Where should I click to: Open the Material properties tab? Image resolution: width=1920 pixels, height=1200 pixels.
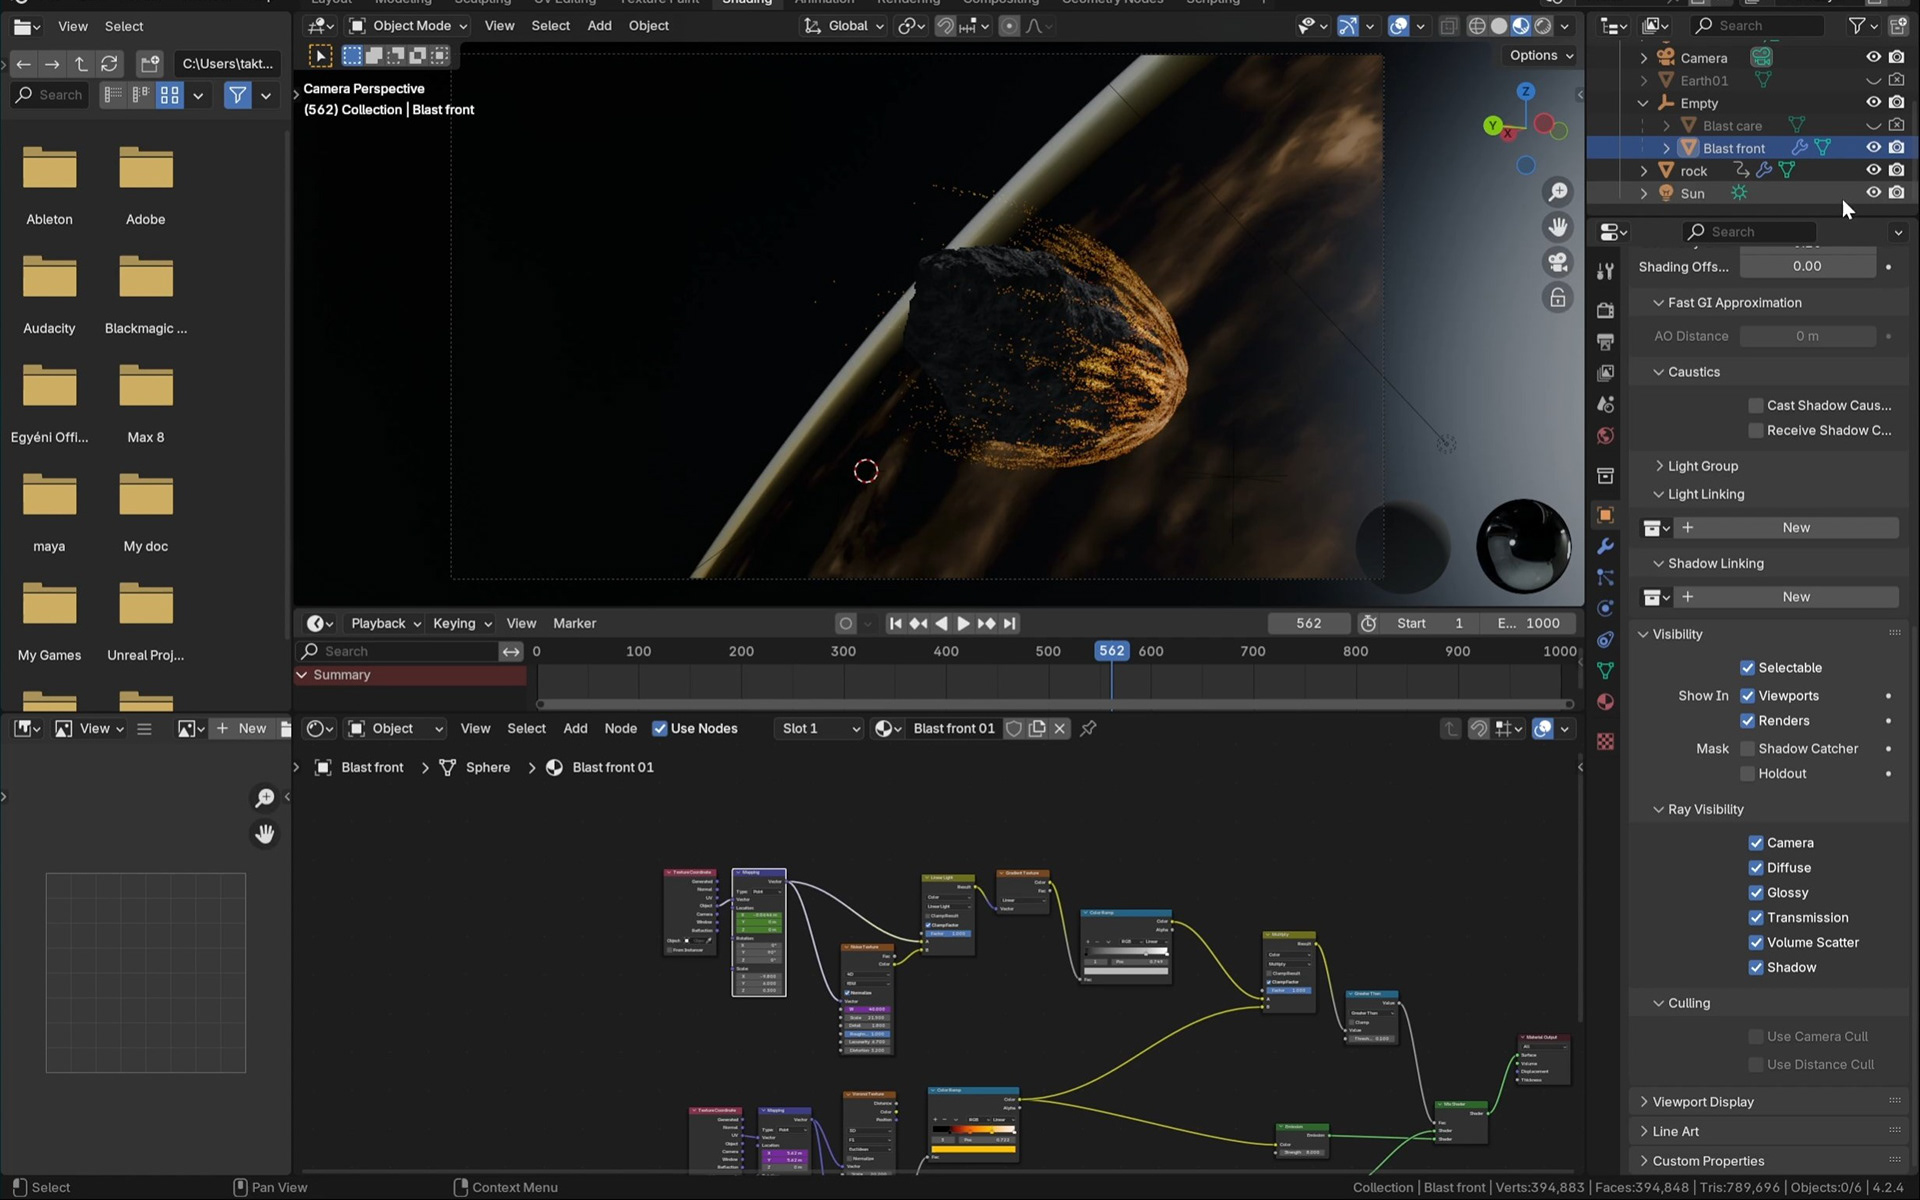tap(1605, 701)
